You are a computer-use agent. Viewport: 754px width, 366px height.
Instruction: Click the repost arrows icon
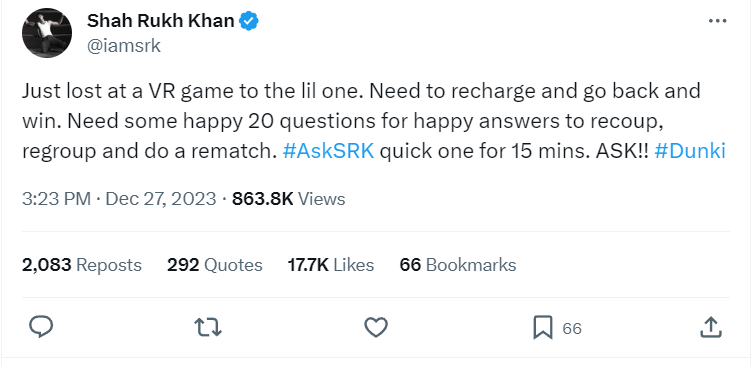point(208,328)
